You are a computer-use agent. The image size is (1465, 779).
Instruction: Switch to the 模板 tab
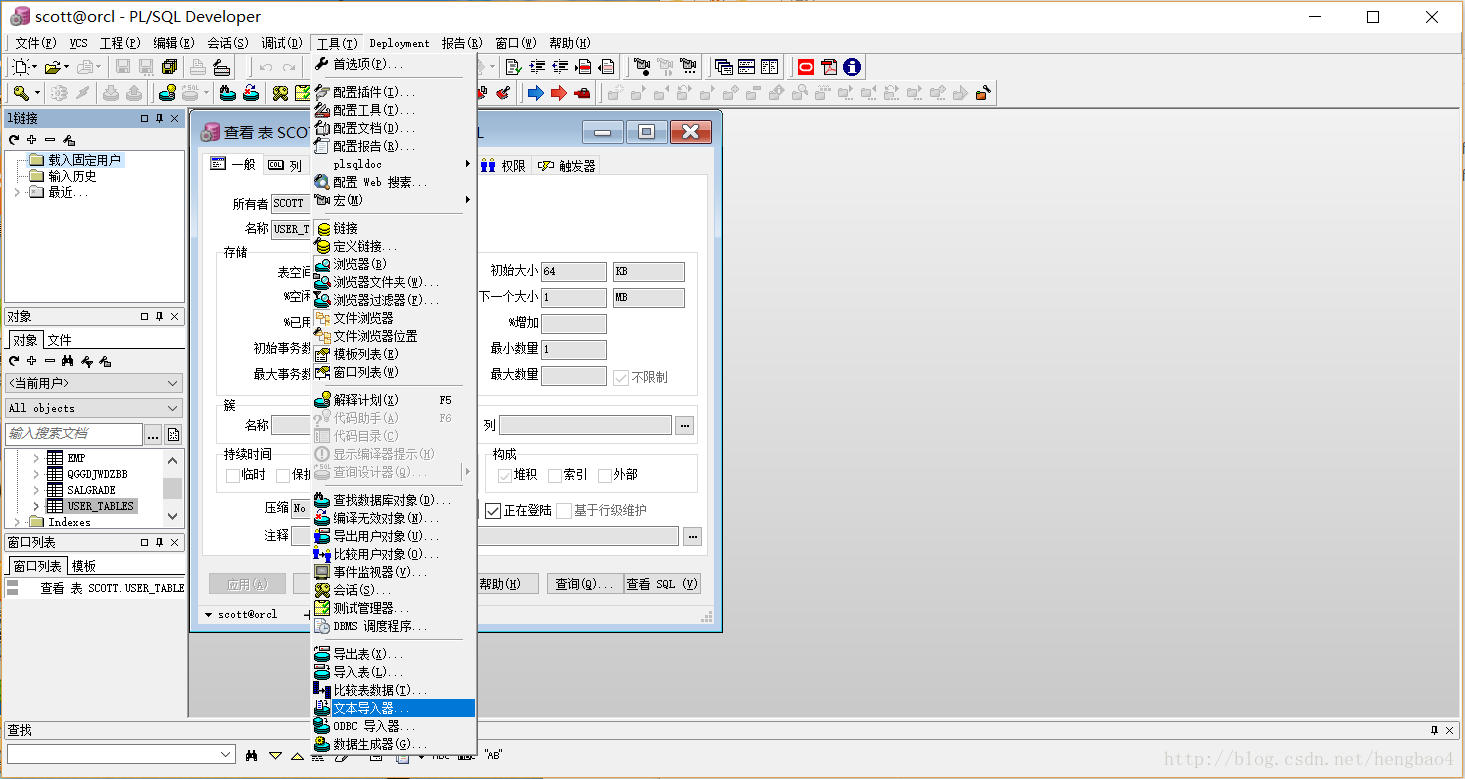[x=84, y=566]
